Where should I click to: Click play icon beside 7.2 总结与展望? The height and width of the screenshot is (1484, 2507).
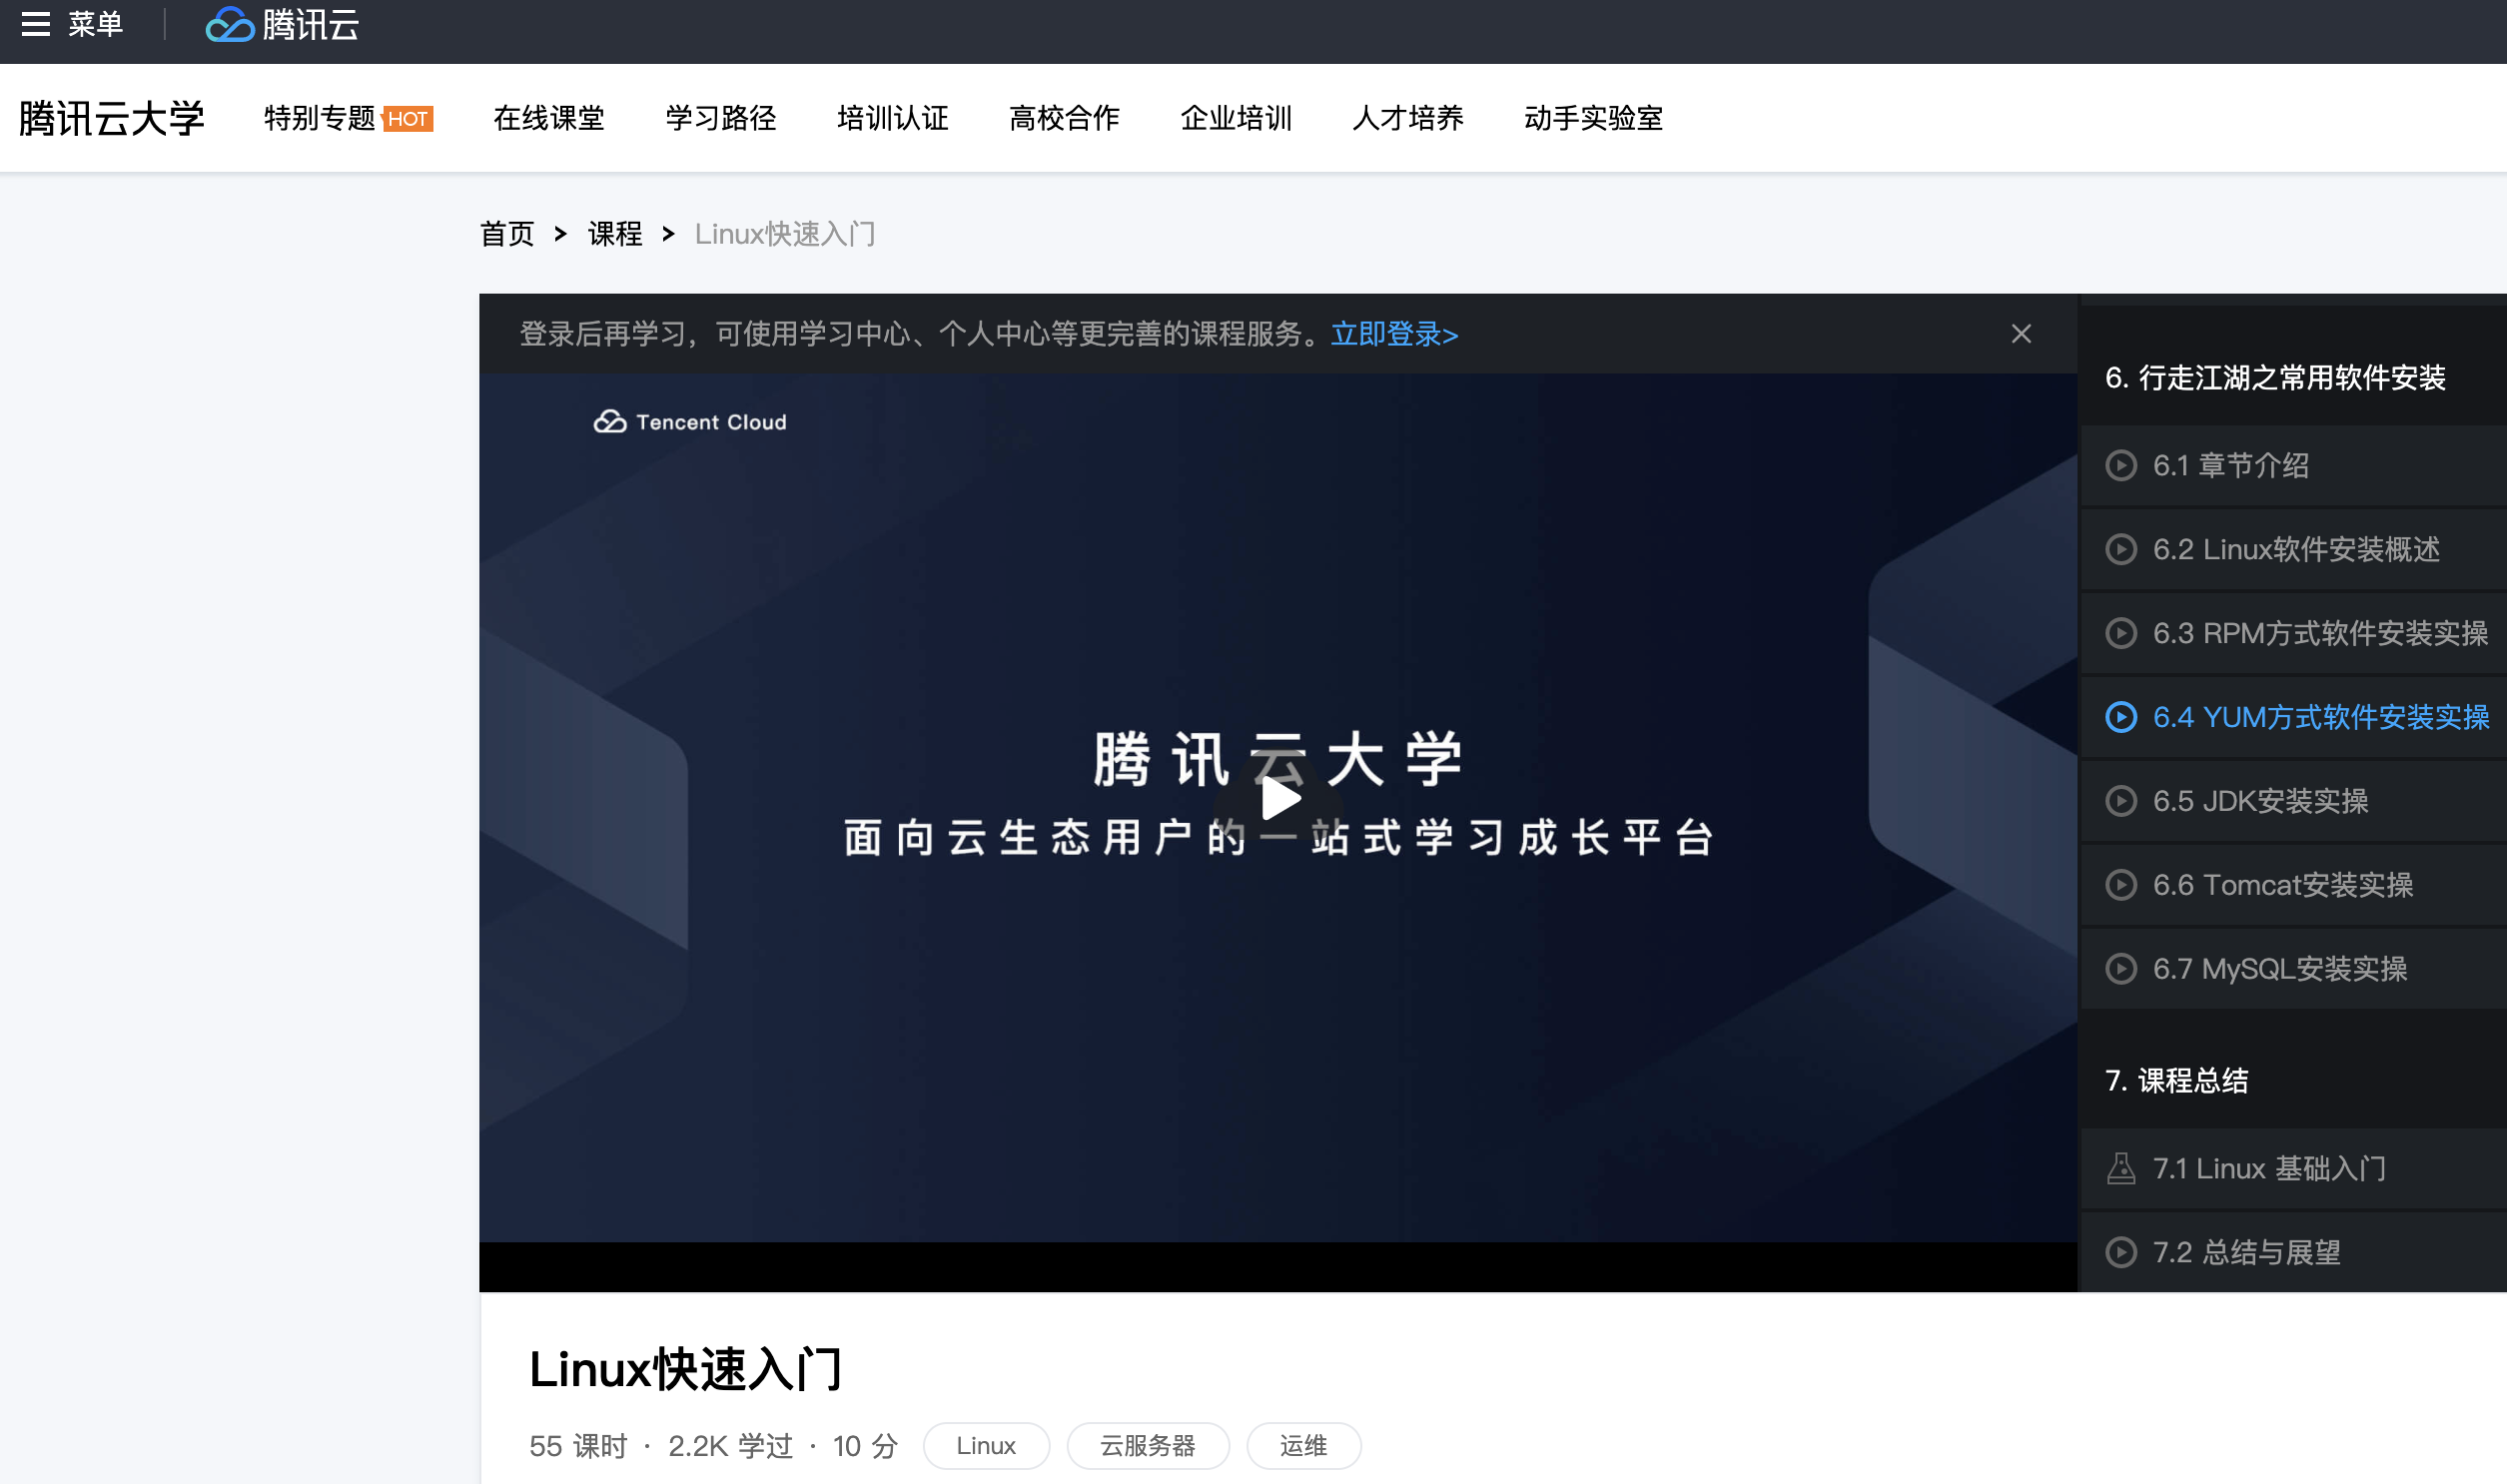tap(2122, 1253)
